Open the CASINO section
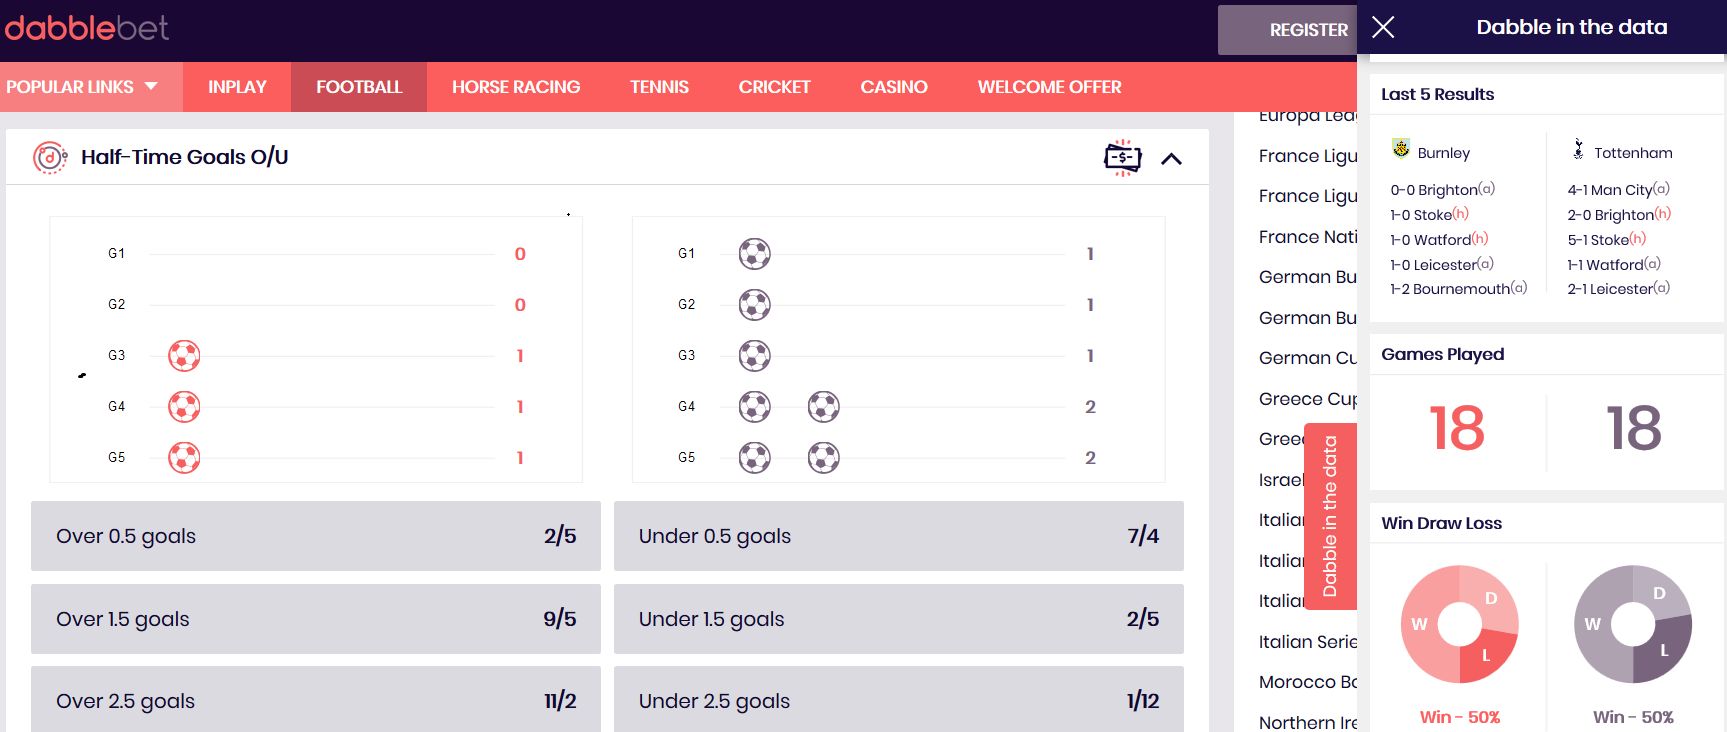 [x=893, y=87]
